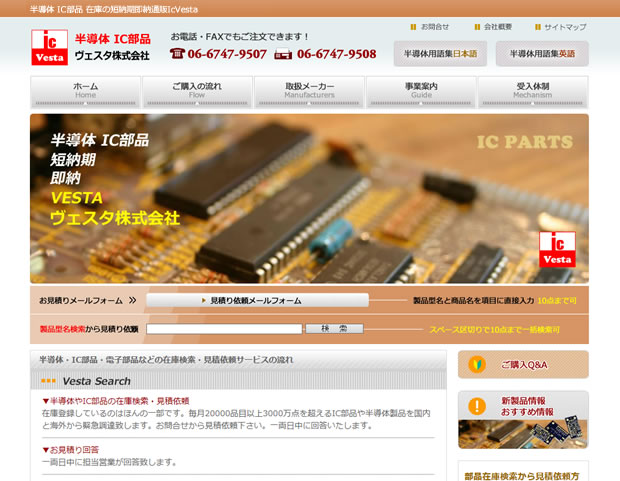This screenshot has height=481, width=620.
Task: Click the 検索 search button
Action: point(335,328)
